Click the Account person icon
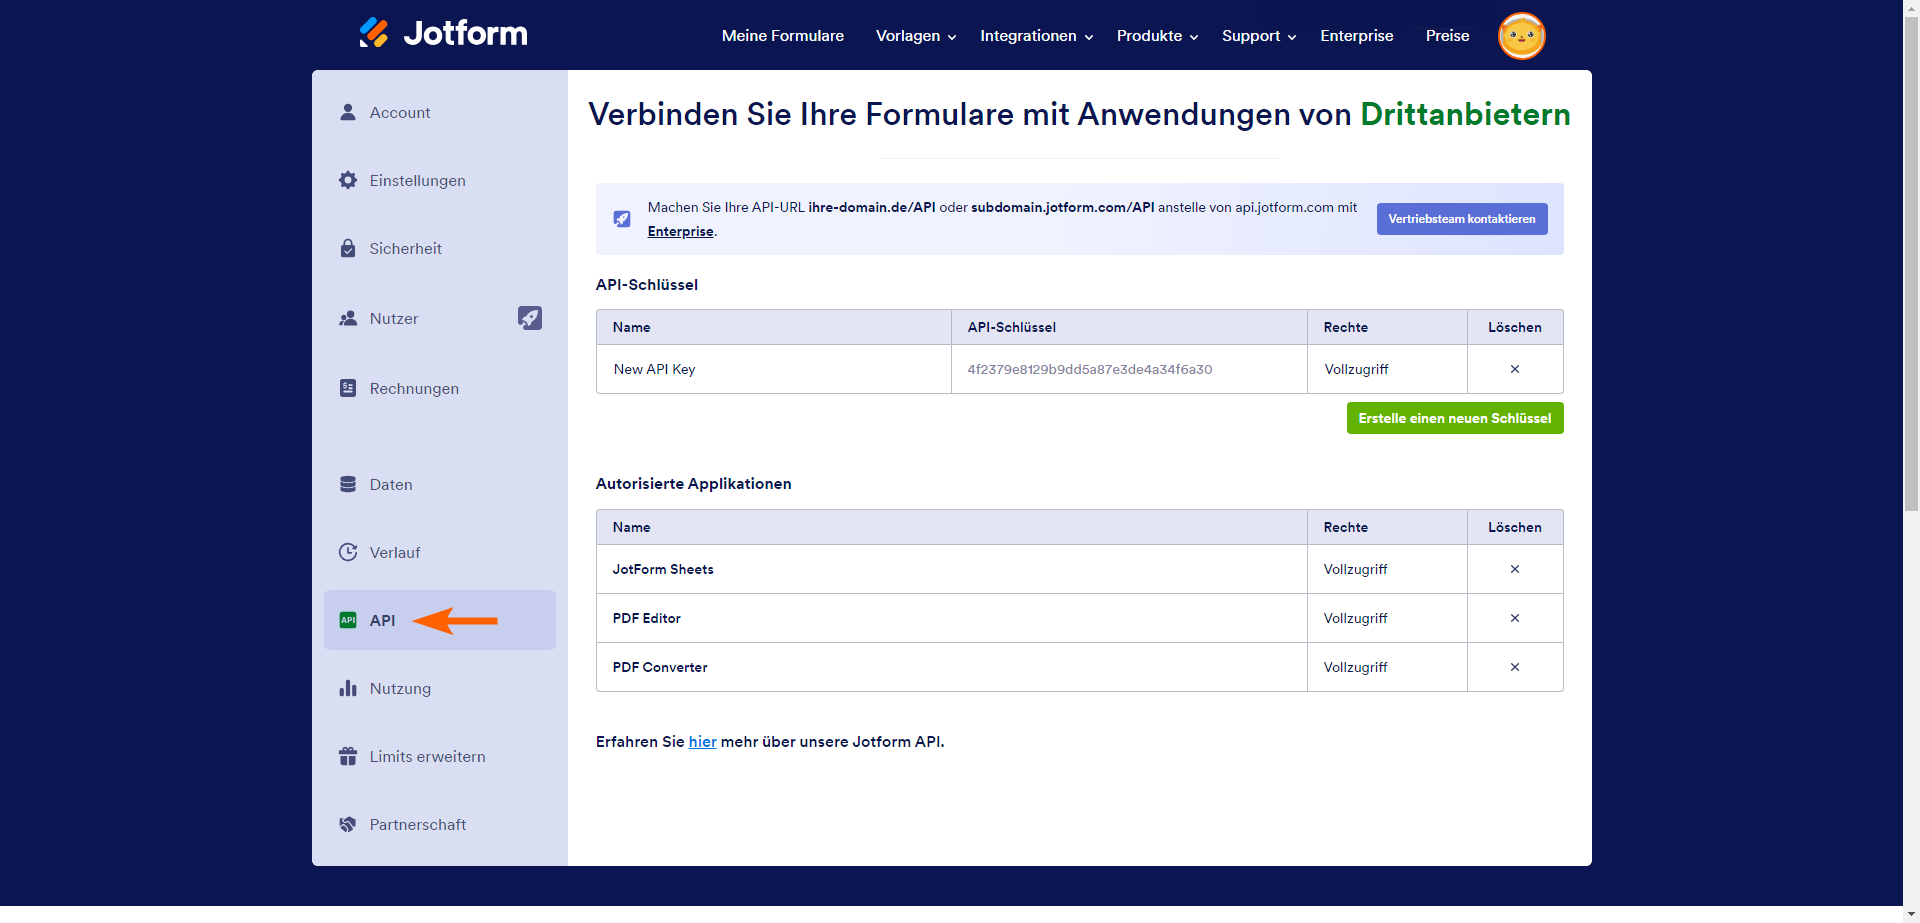 click(x=348, y=112)
